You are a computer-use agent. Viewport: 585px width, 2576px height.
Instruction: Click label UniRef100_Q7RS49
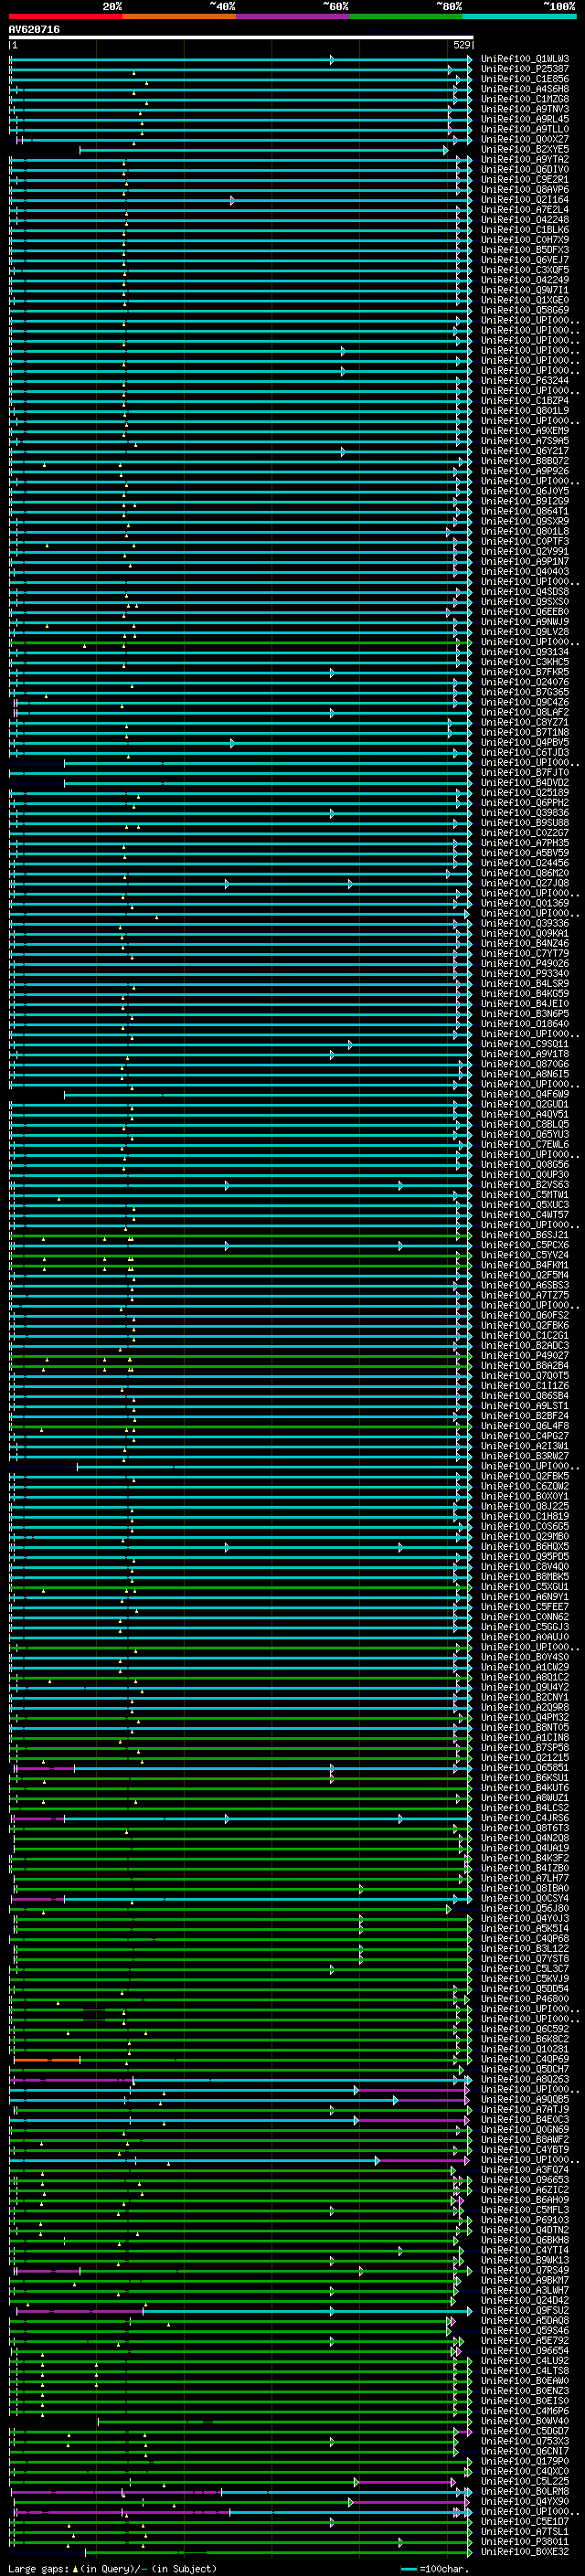[x=525, y=2270]
